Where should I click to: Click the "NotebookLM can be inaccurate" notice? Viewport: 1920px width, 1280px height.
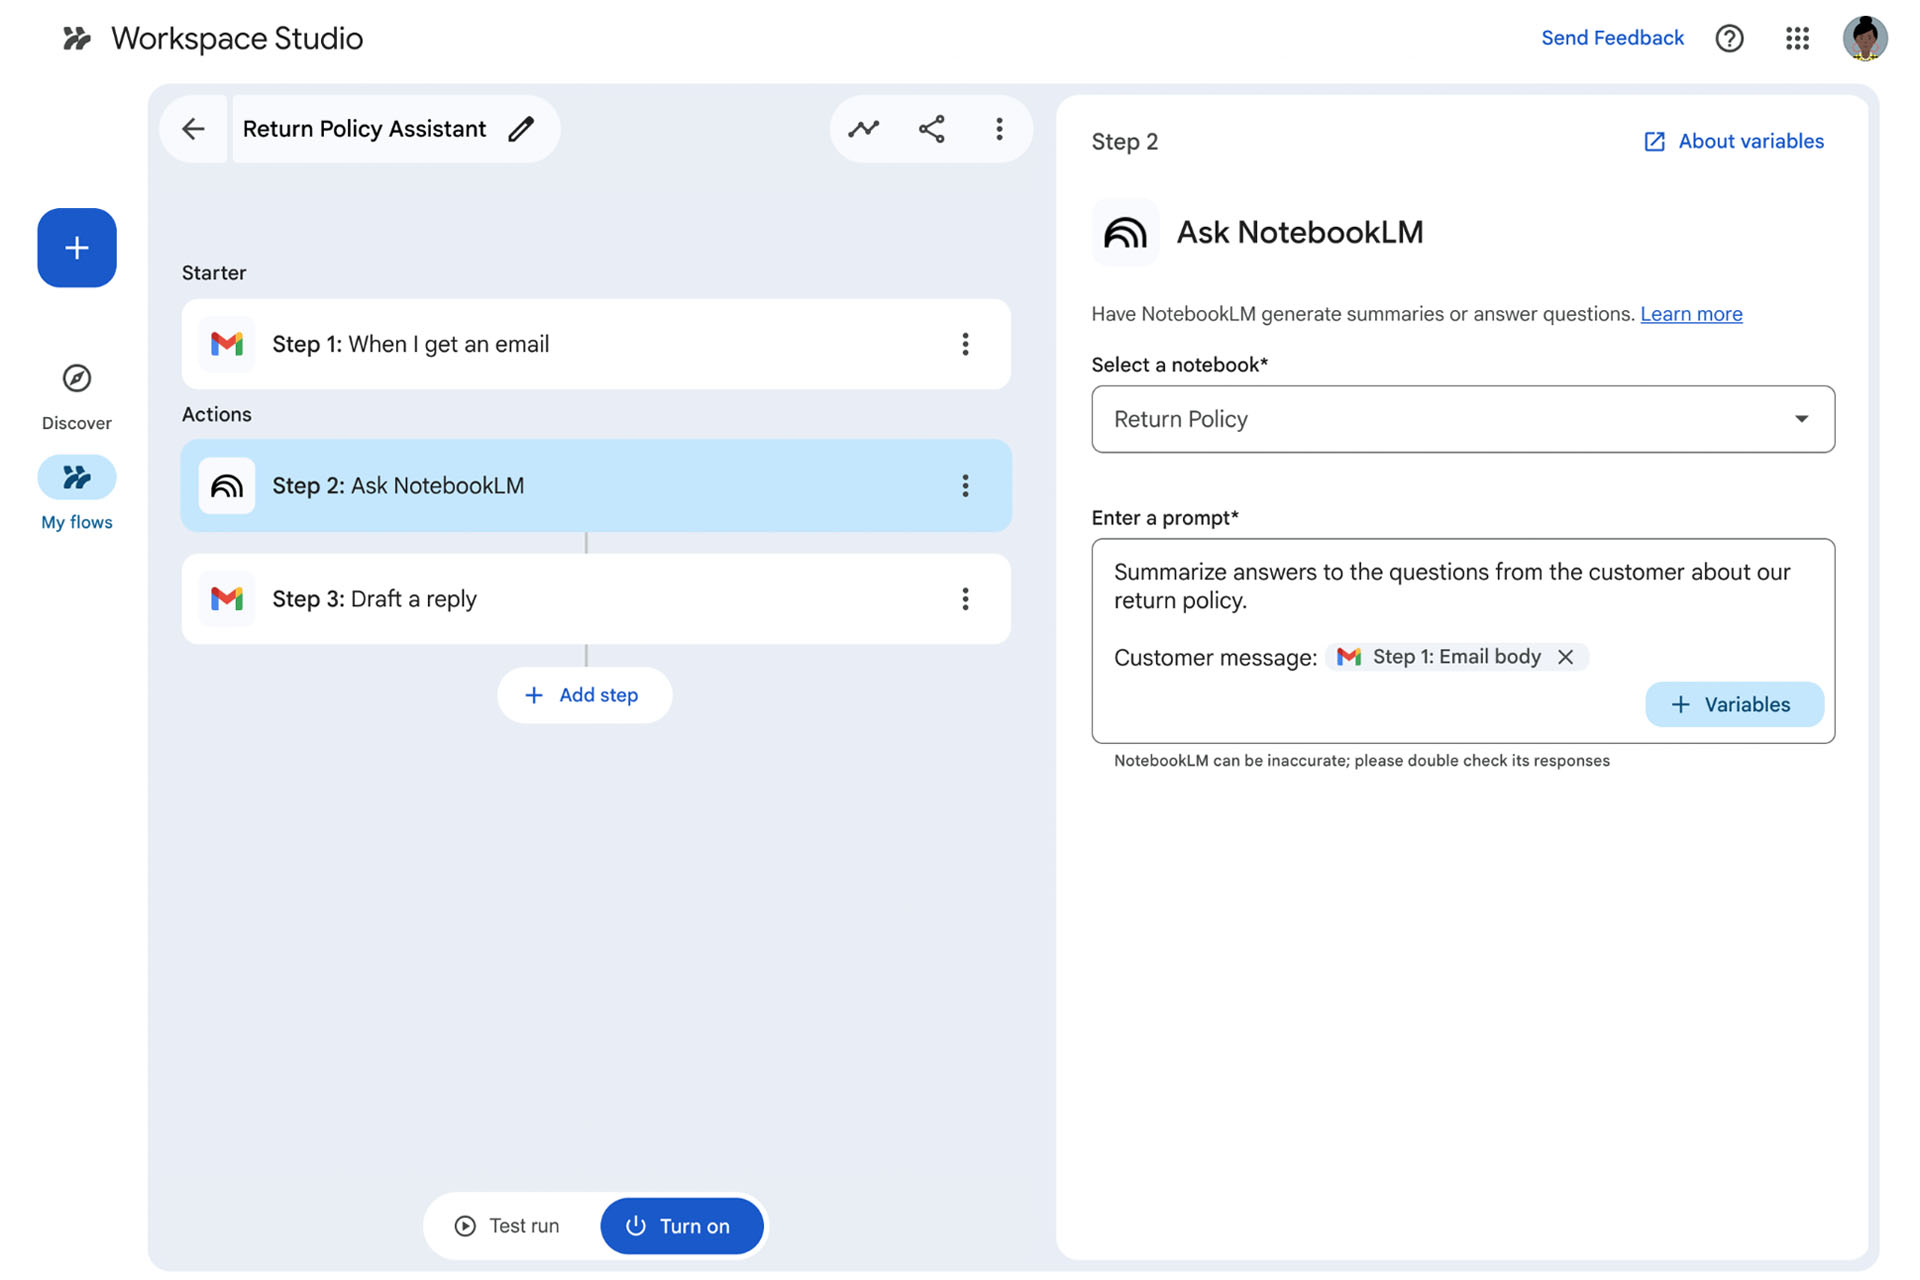click(x=1361, y=761)
